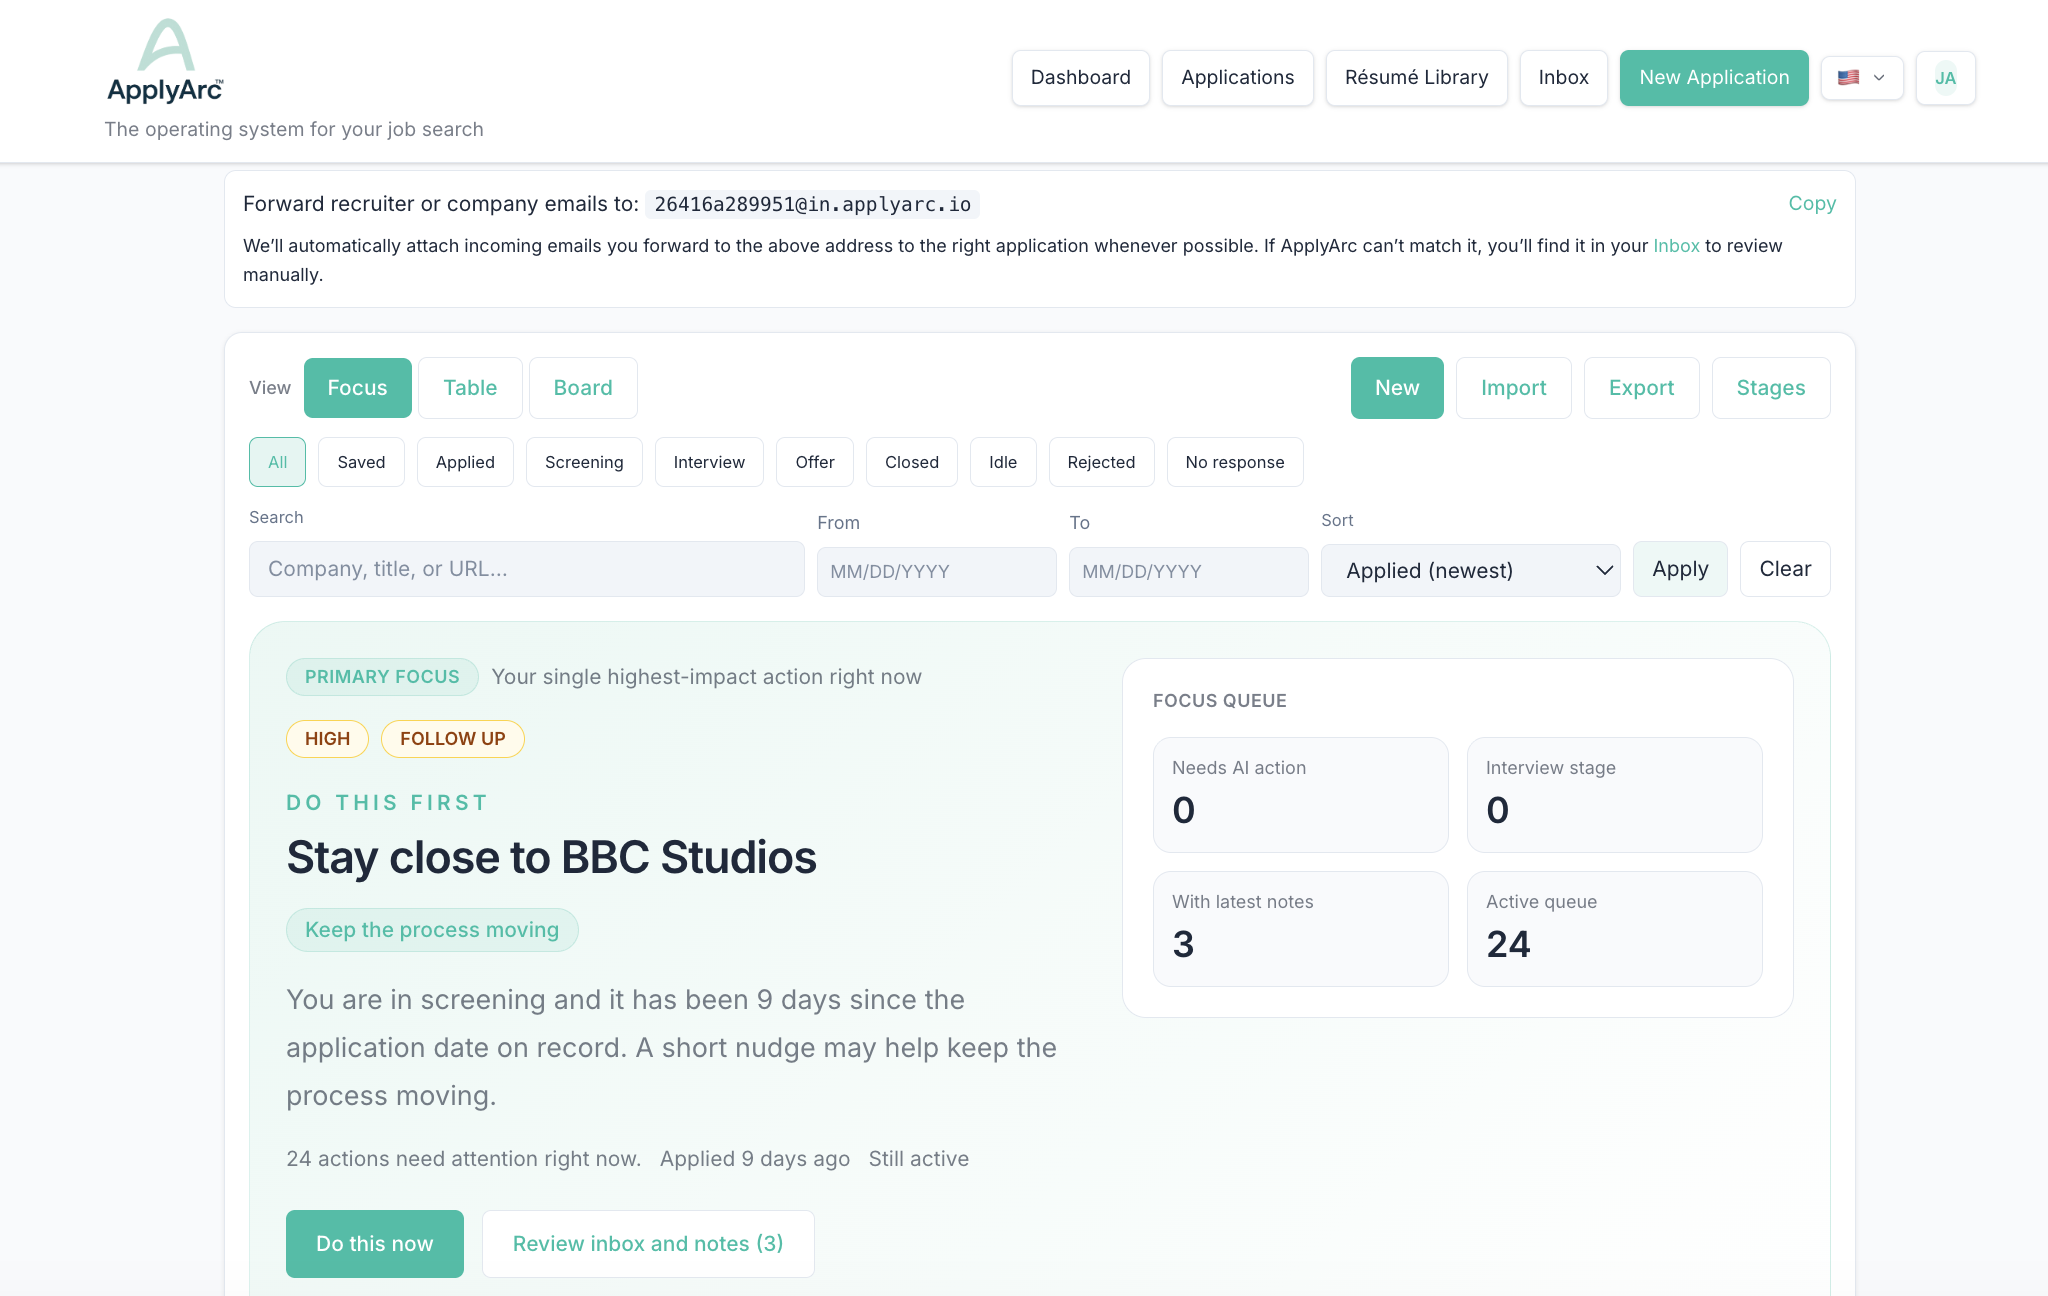Click the Applied 9 days ago text
2048x1296 pixels.
pyautogui.click(x=755, y=1159)
